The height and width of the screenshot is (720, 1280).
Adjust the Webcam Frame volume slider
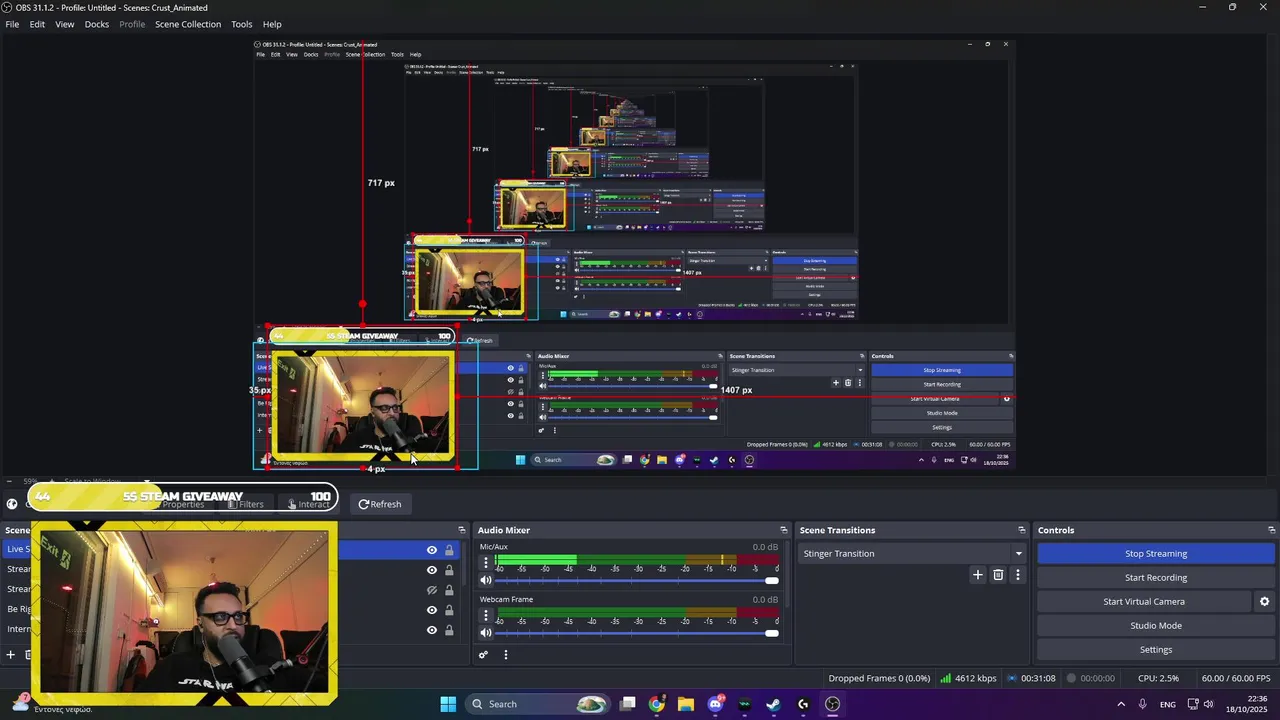click(x=637, y=632)
